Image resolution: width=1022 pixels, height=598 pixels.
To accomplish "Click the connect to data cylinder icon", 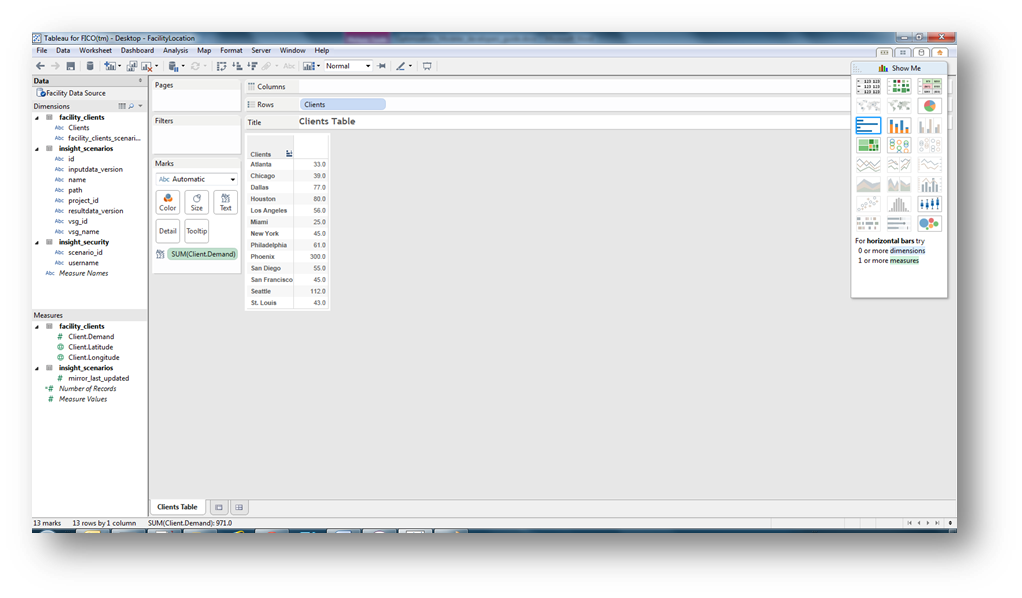I will [x=90, y=66].
